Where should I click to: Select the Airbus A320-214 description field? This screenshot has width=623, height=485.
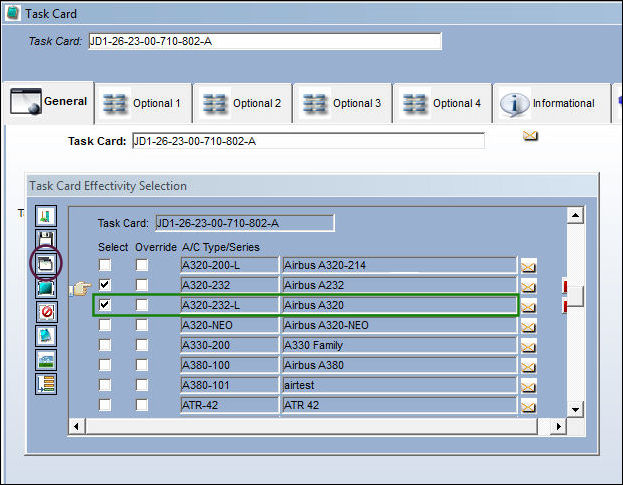click(399, 265)
